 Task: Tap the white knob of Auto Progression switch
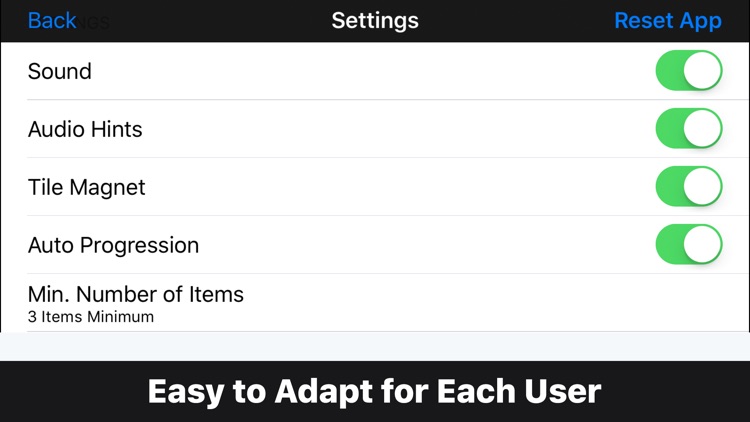point(703,245)
